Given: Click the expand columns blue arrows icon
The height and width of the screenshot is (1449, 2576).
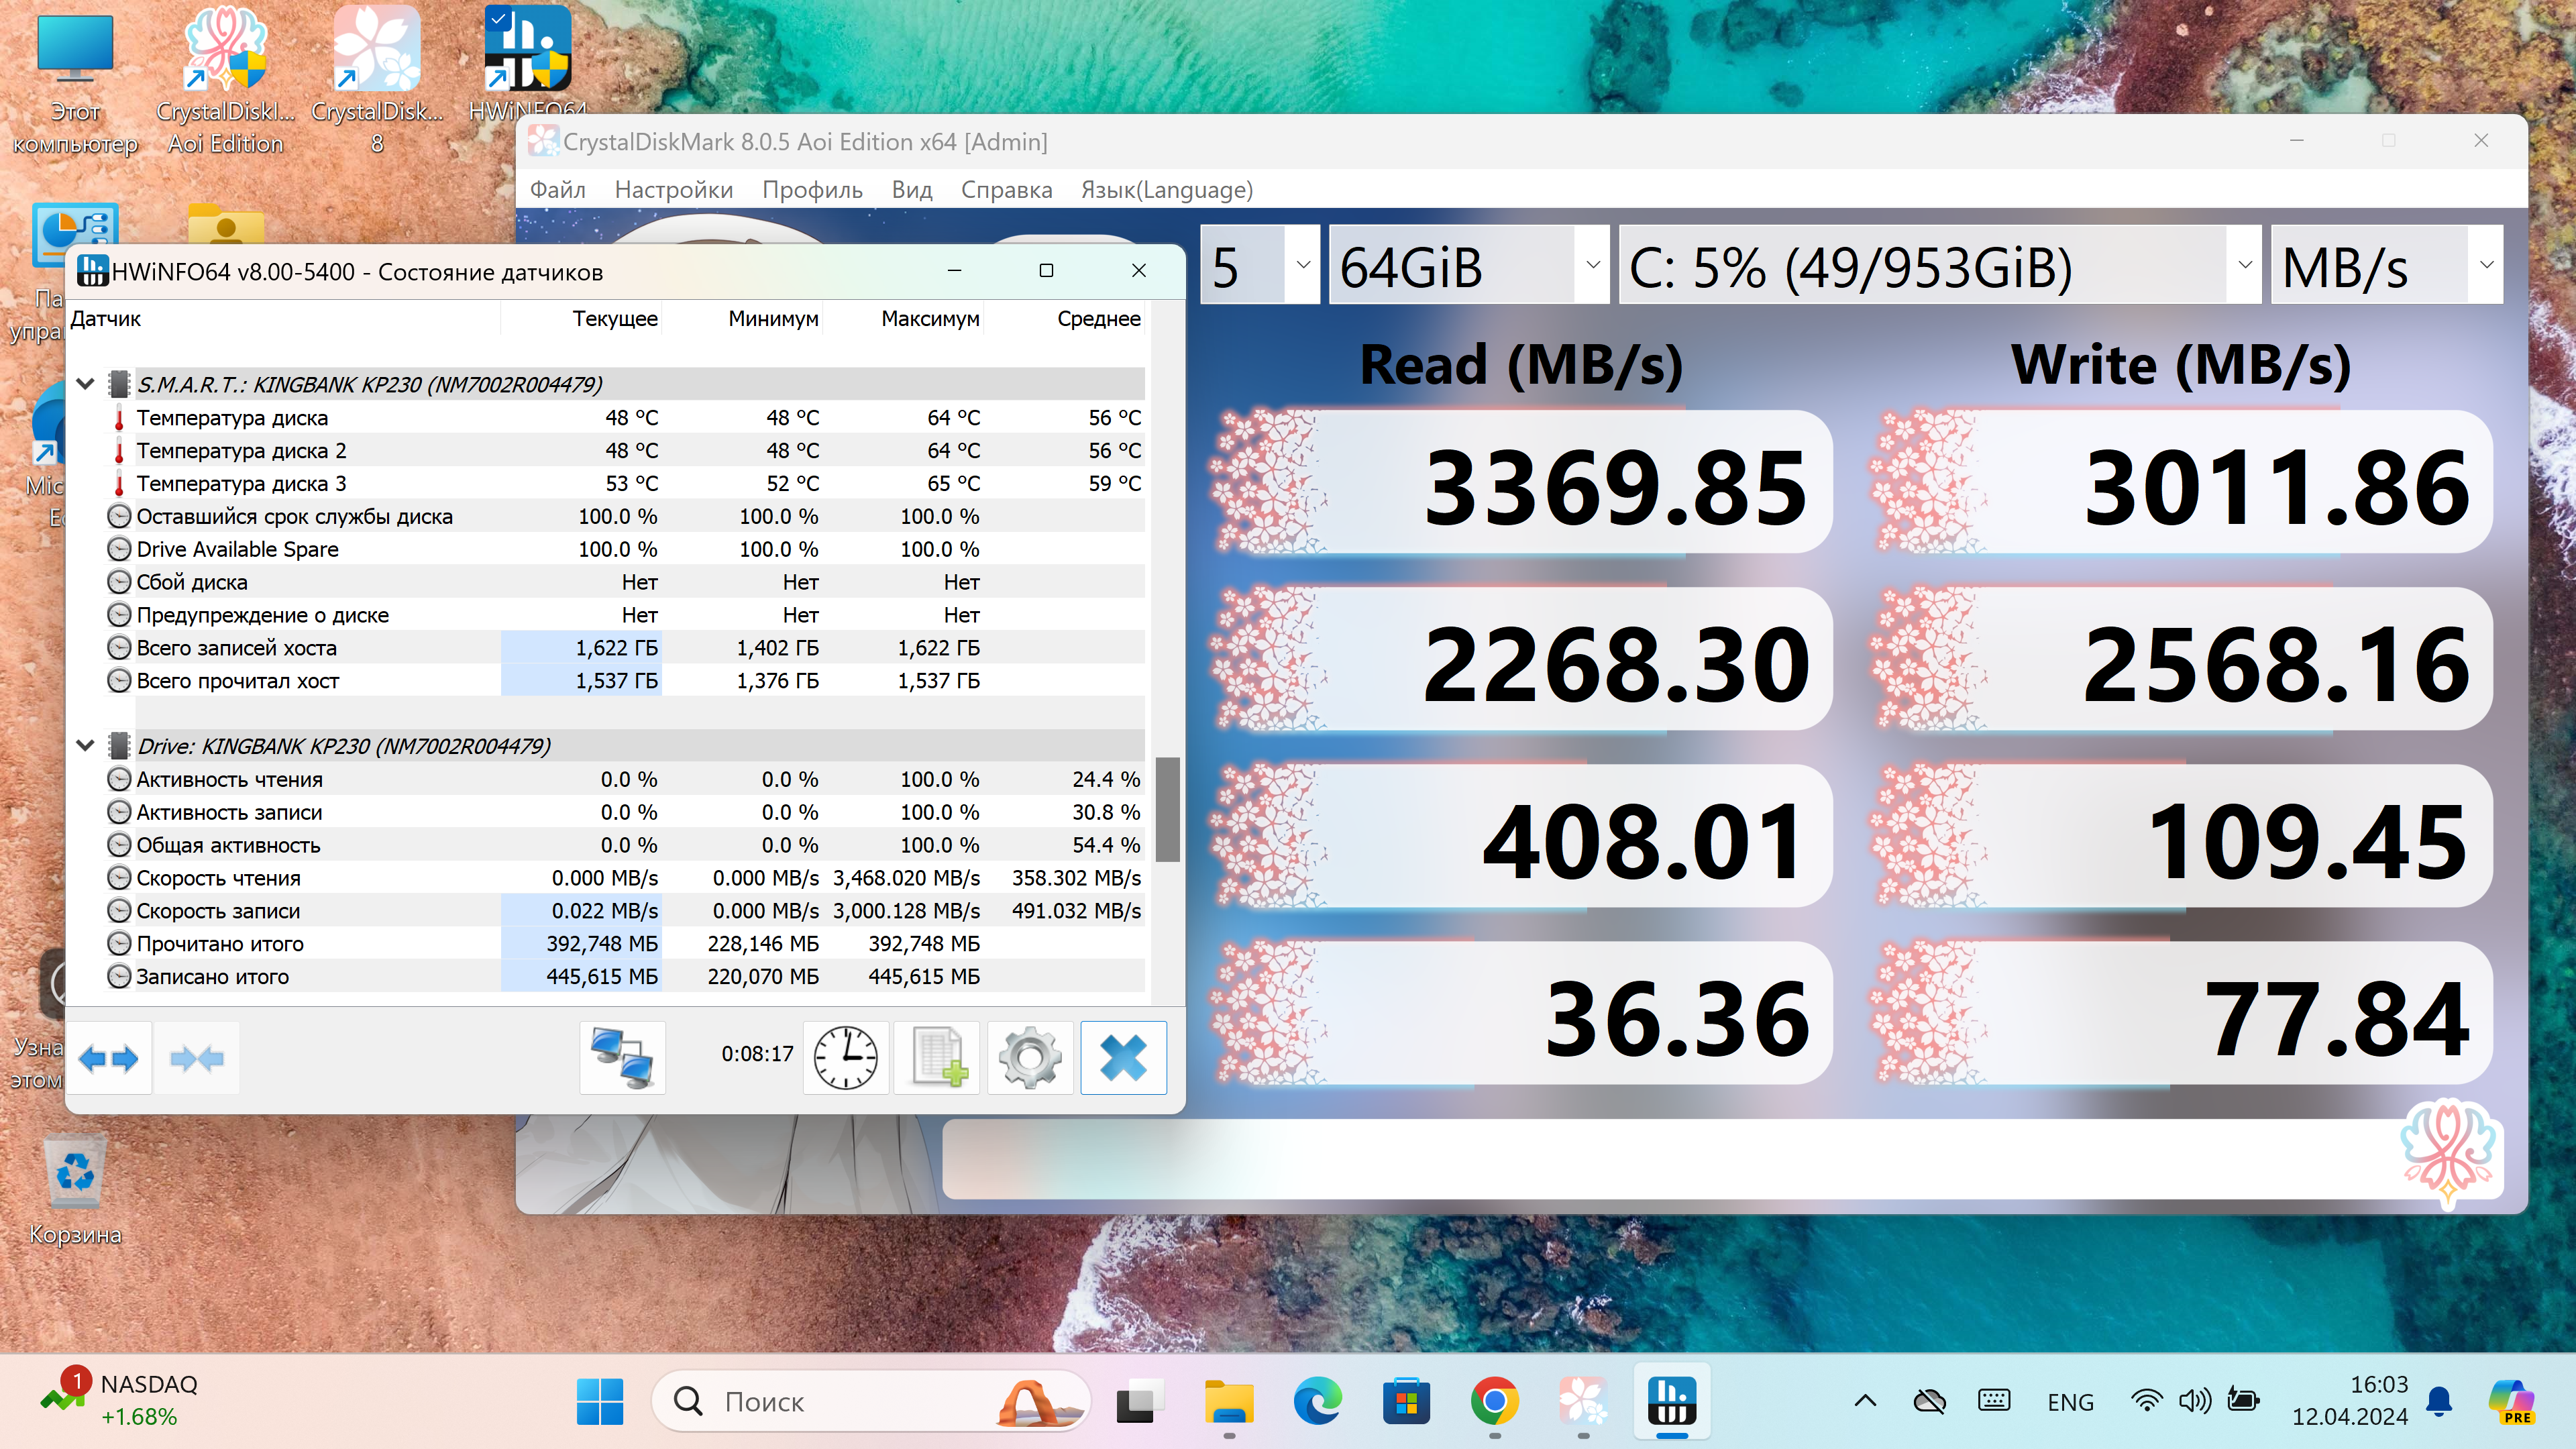Looking at the screenshot, I should [x=108, y=1058].
